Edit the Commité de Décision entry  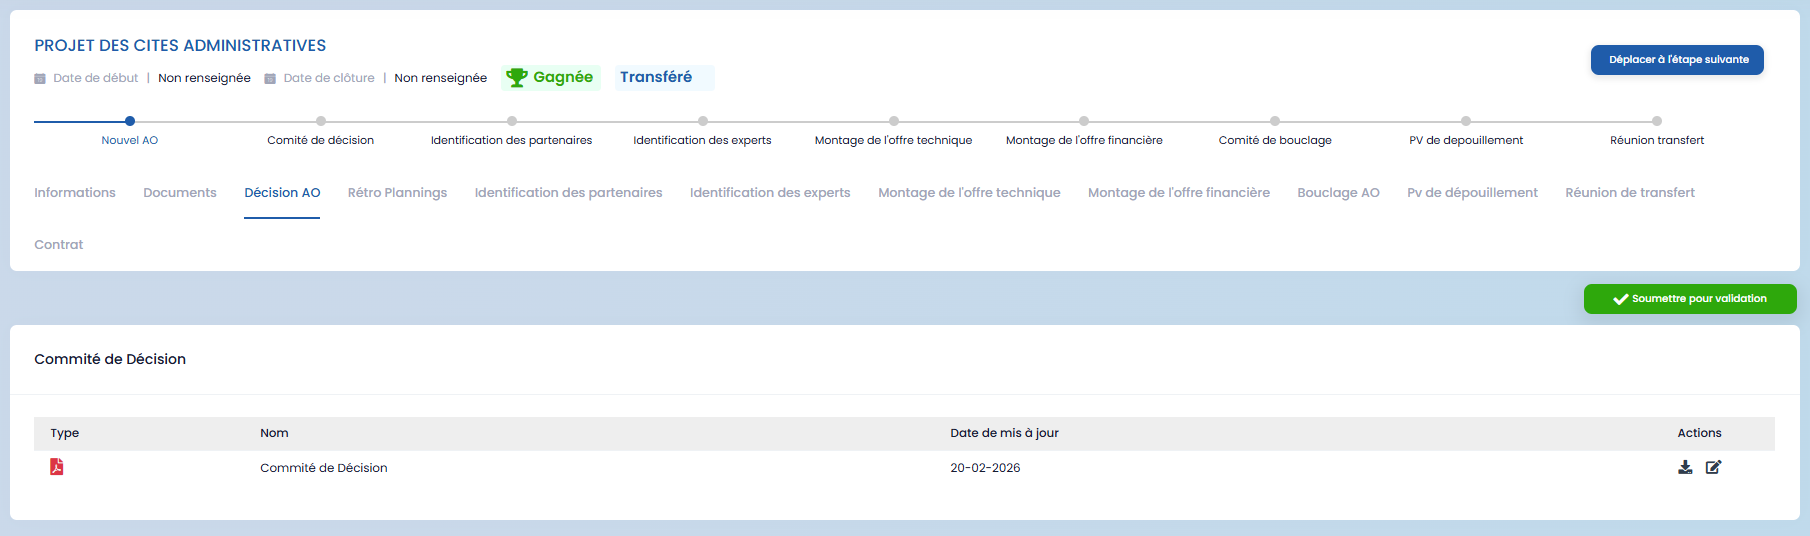click(x=1713, y=467)
